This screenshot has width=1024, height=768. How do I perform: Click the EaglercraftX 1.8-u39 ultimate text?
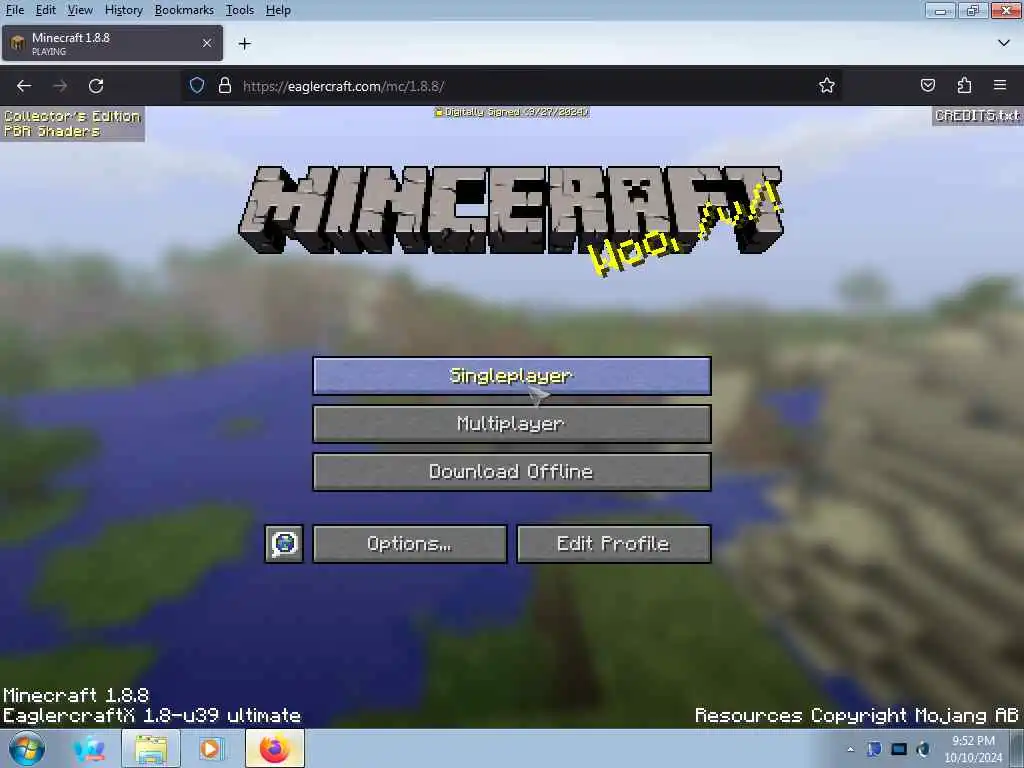152,716
